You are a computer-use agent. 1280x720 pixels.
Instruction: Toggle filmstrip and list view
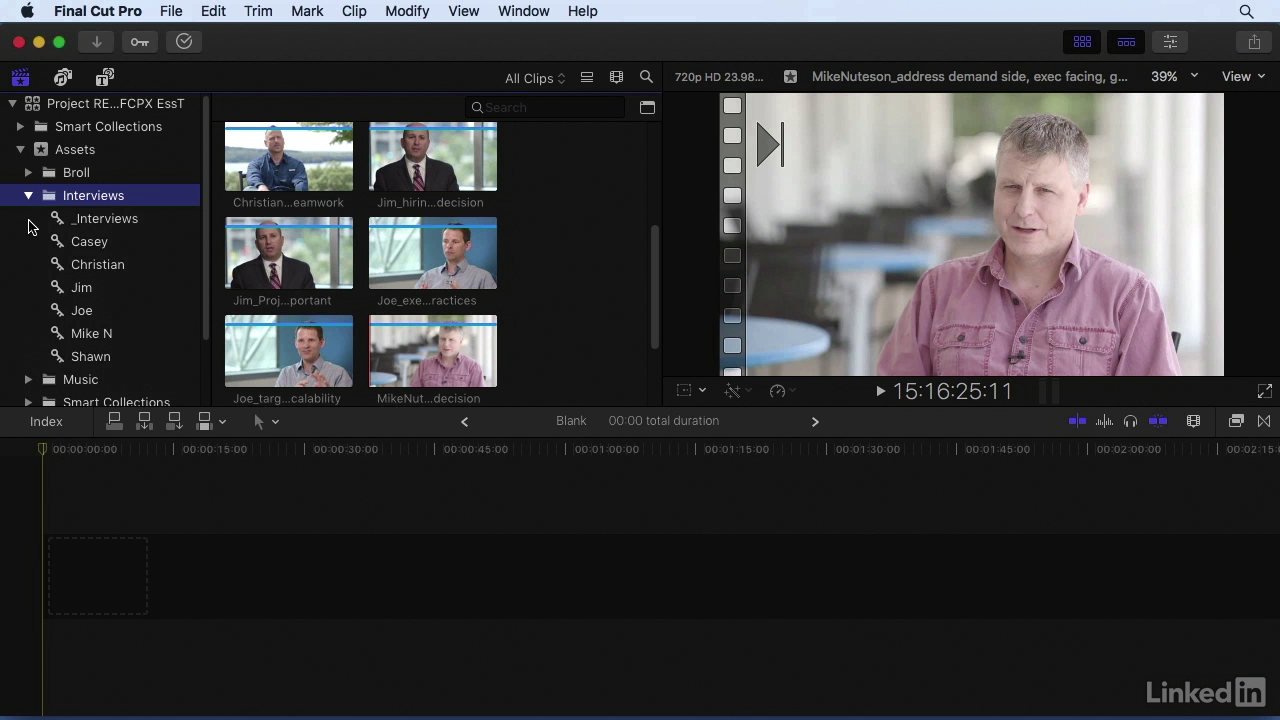(587, 77)
